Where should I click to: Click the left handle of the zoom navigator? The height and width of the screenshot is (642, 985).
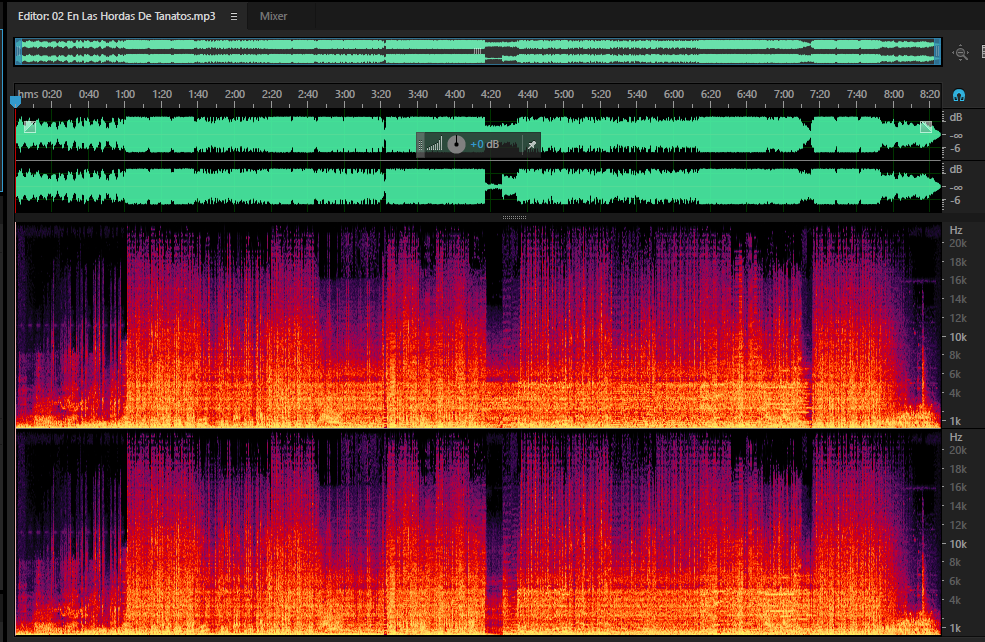pyautogui.click(x=19, y=52)
